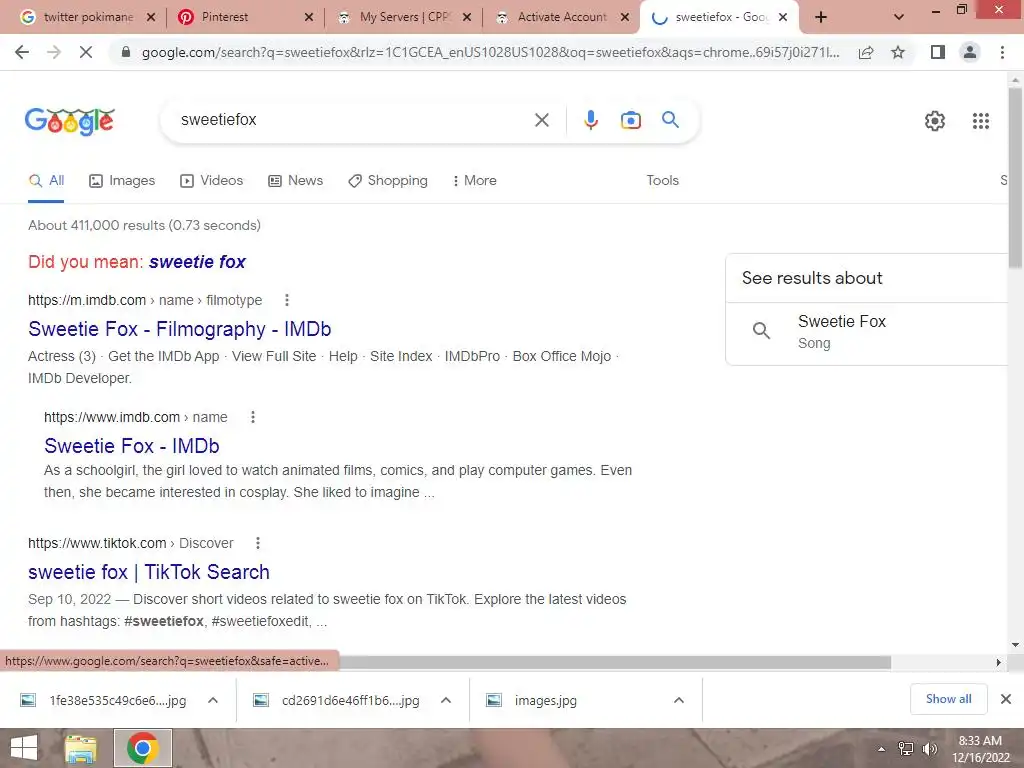Open volume control in system tray
The width and height of the screenshot is (1024, 768).
[929, 748]
